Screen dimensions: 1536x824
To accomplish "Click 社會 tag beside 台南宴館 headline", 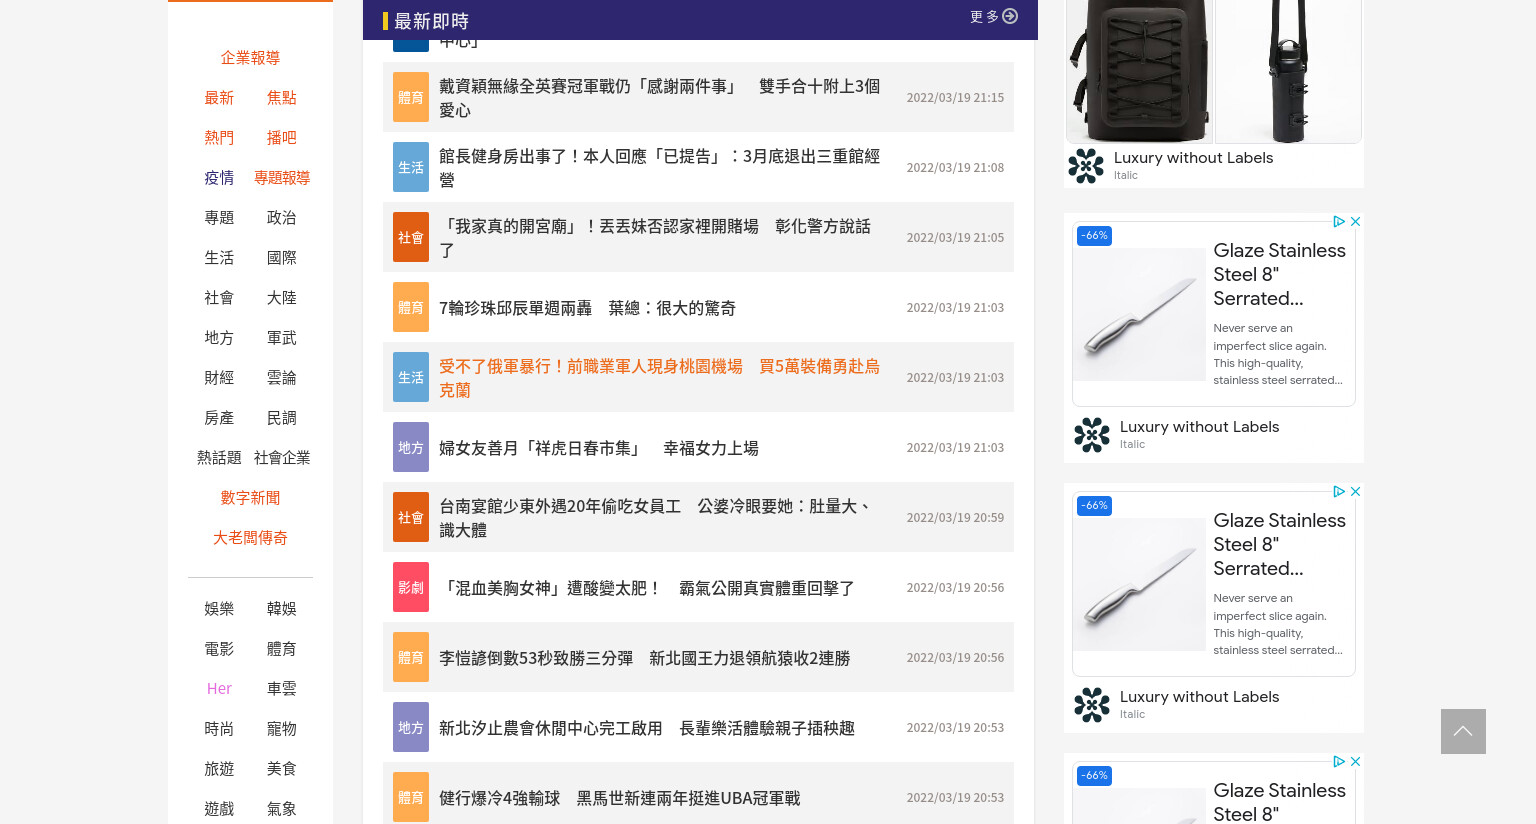I will (411, 517).
